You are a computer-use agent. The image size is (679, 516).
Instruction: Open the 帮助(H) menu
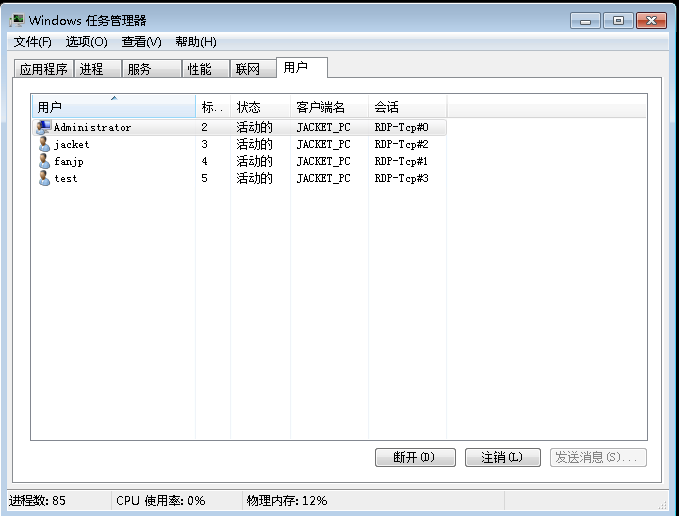pos(196,42)
